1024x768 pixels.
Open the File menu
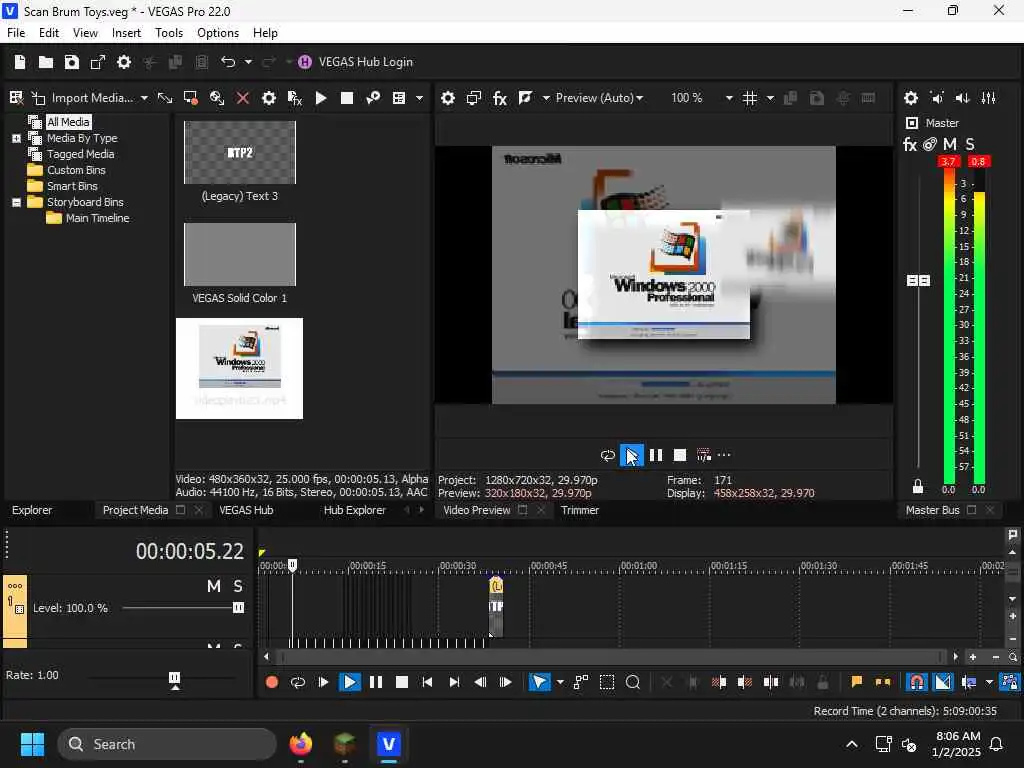pyautogui.click(x=16, y=33)
